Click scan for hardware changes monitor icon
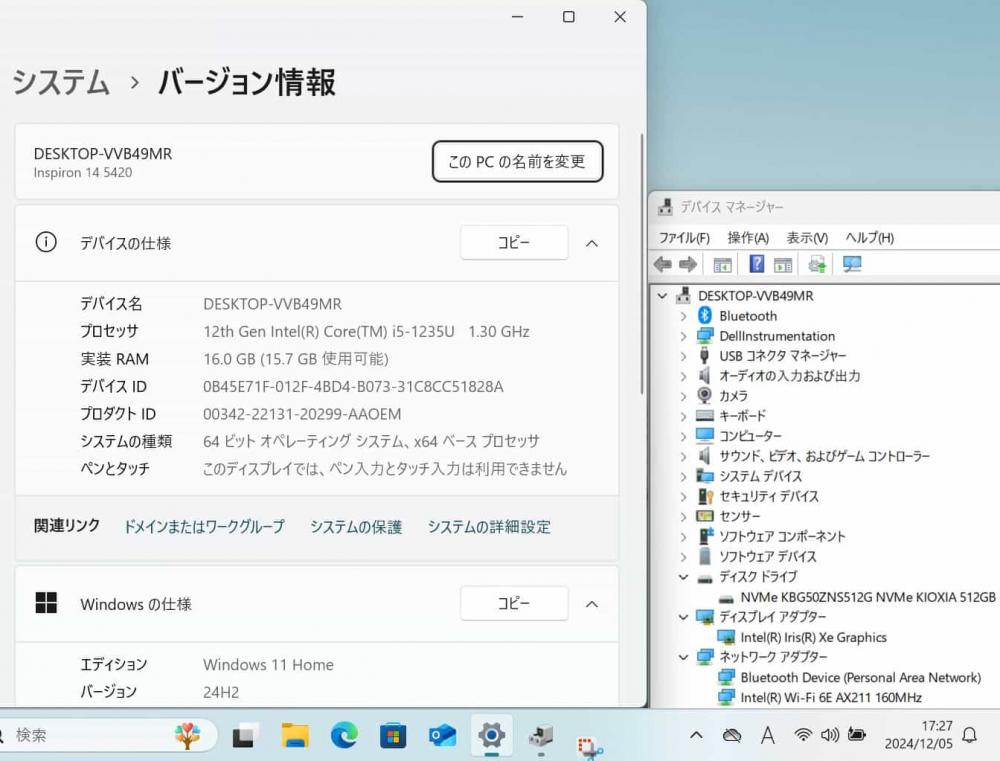Image resolution: width=1000 pixels, height=761 pixels. [x=852, y=263]
